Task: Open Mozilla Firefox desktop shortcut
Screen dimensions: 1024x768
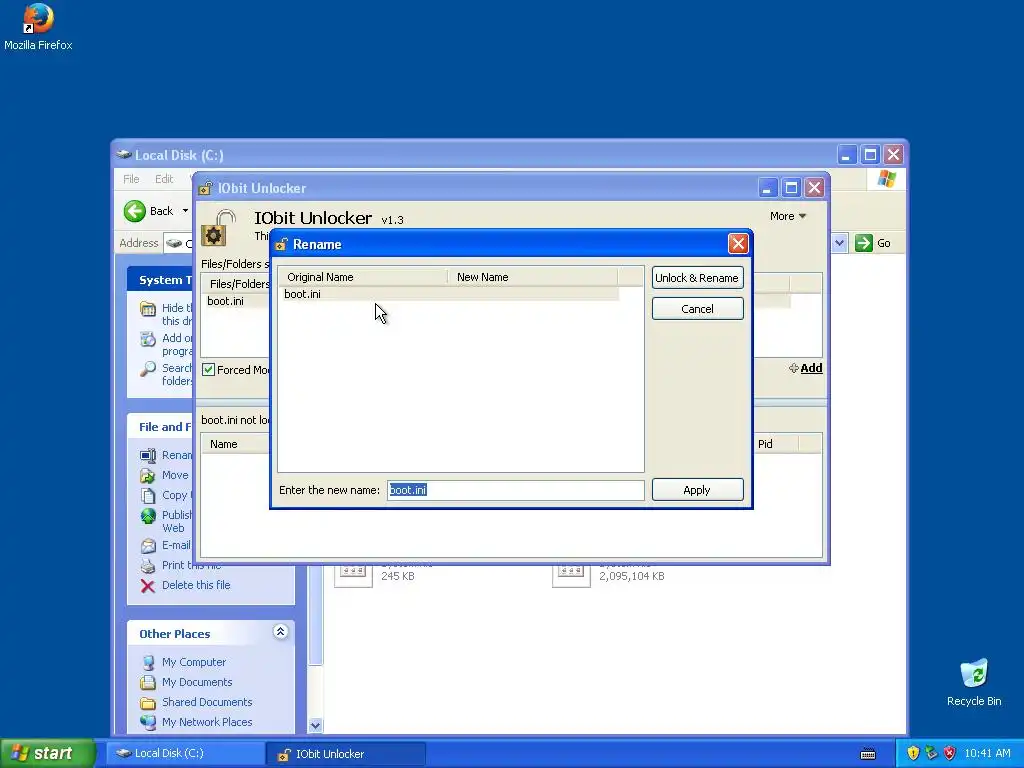Action: (x=38, y=27)
